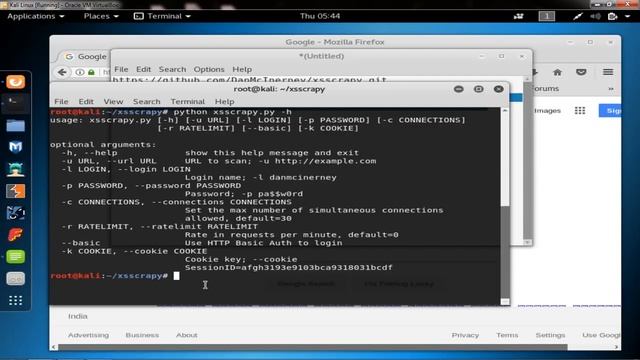Open the Terminal app menu in top panel
Screen dimensions: 640x360
(162, 16)
